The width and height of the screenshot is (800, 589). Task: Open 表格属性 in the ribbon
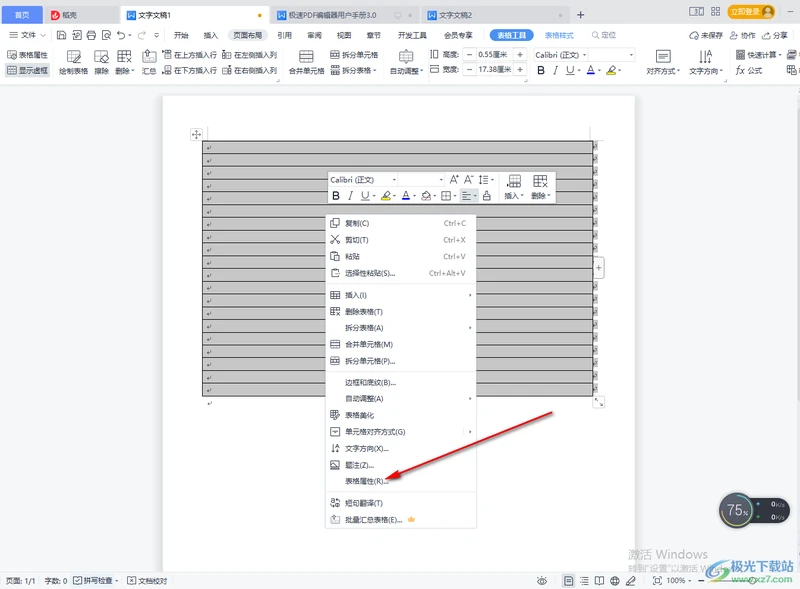point(28,55)
